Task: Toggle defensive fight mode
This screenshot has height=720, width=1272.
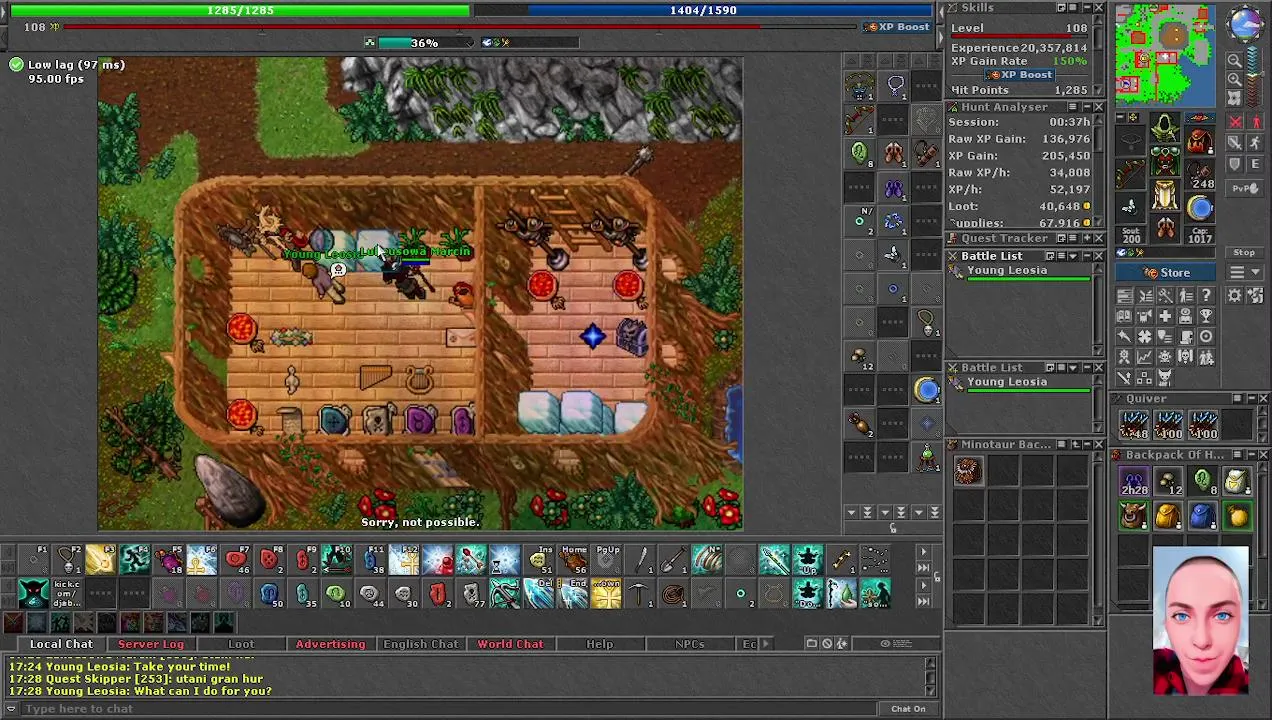Action: point(1235,165)
